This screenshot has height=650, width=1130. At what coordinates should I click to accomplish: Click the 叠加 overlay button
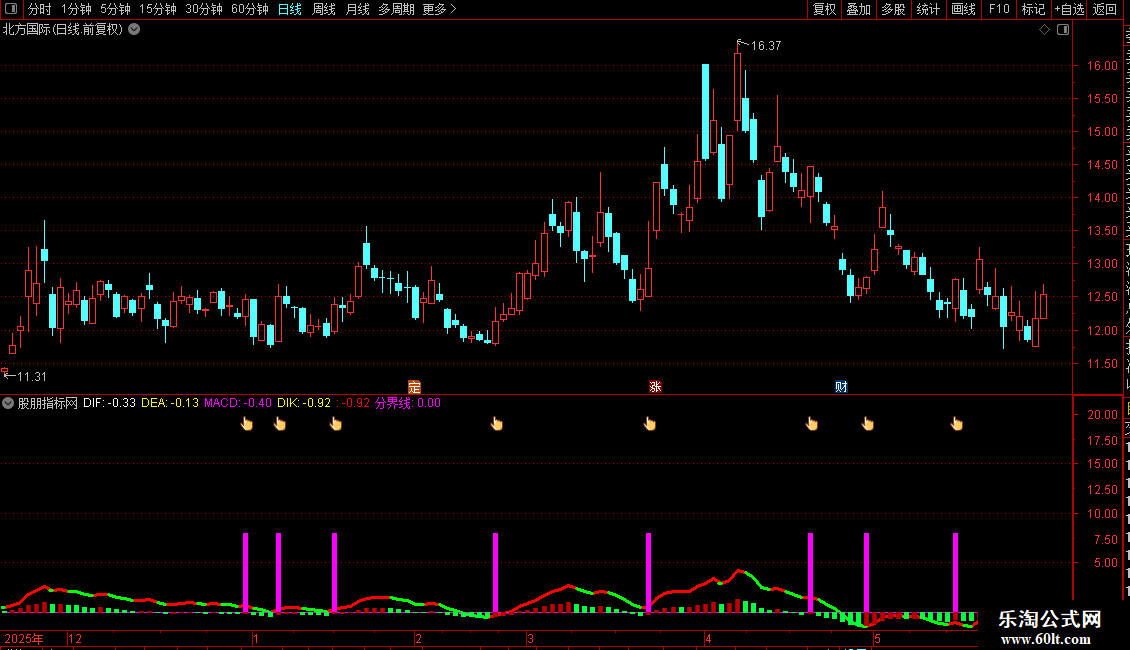pyautogui.click(x=858, y=9)
